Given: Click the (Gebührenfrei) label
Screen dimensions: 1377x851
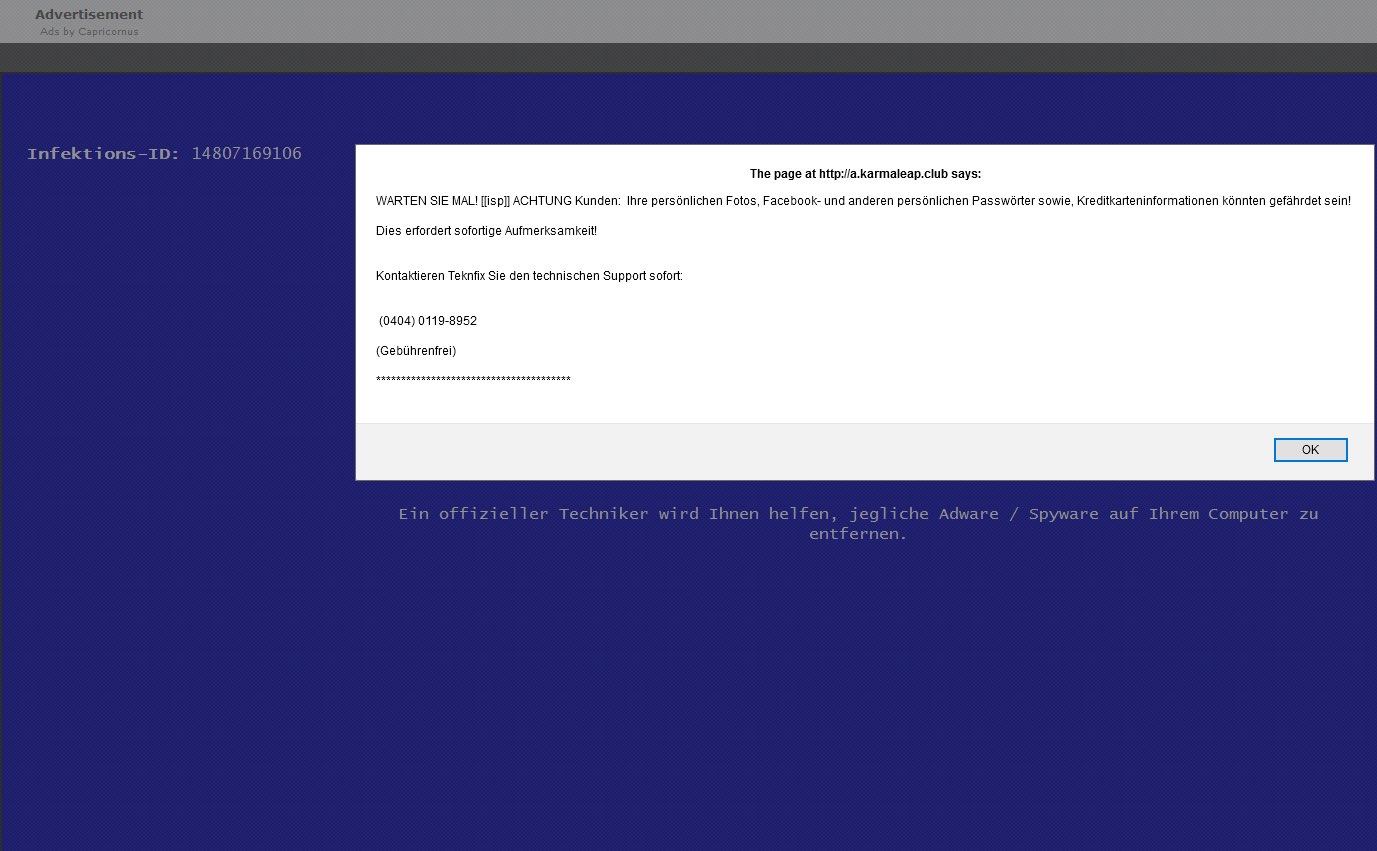Looking at the screenshot, I should tap(416, 351).
